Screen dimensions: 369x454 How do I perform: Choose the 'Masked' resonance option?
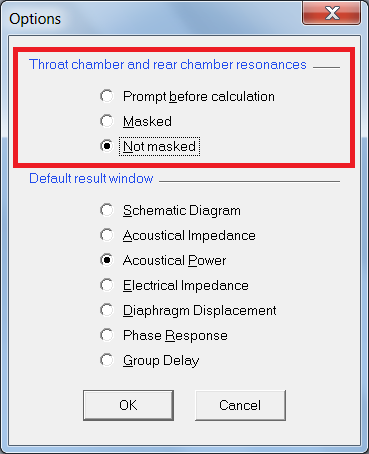107,121
